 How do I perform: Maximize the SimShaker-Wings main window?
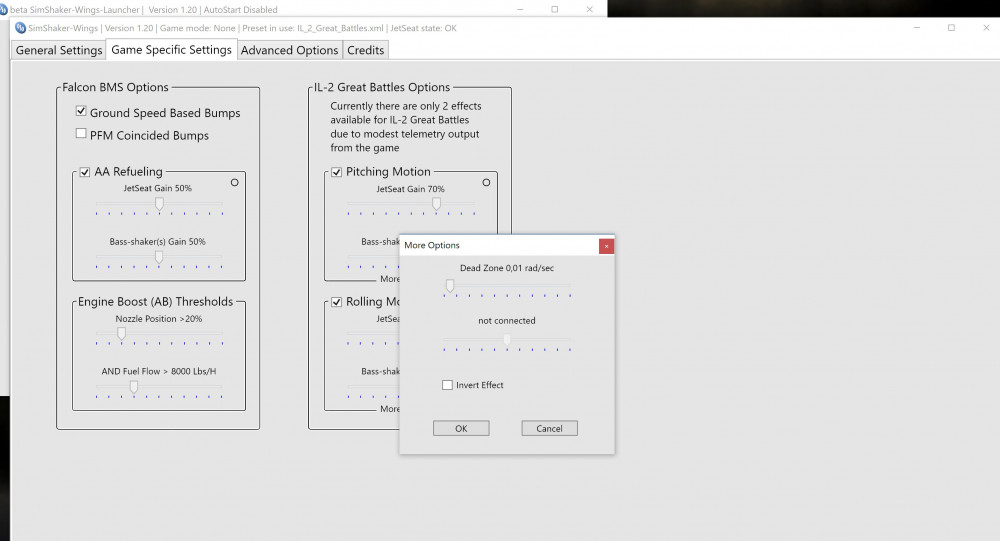pyautogui.click(x=951, y=27)
